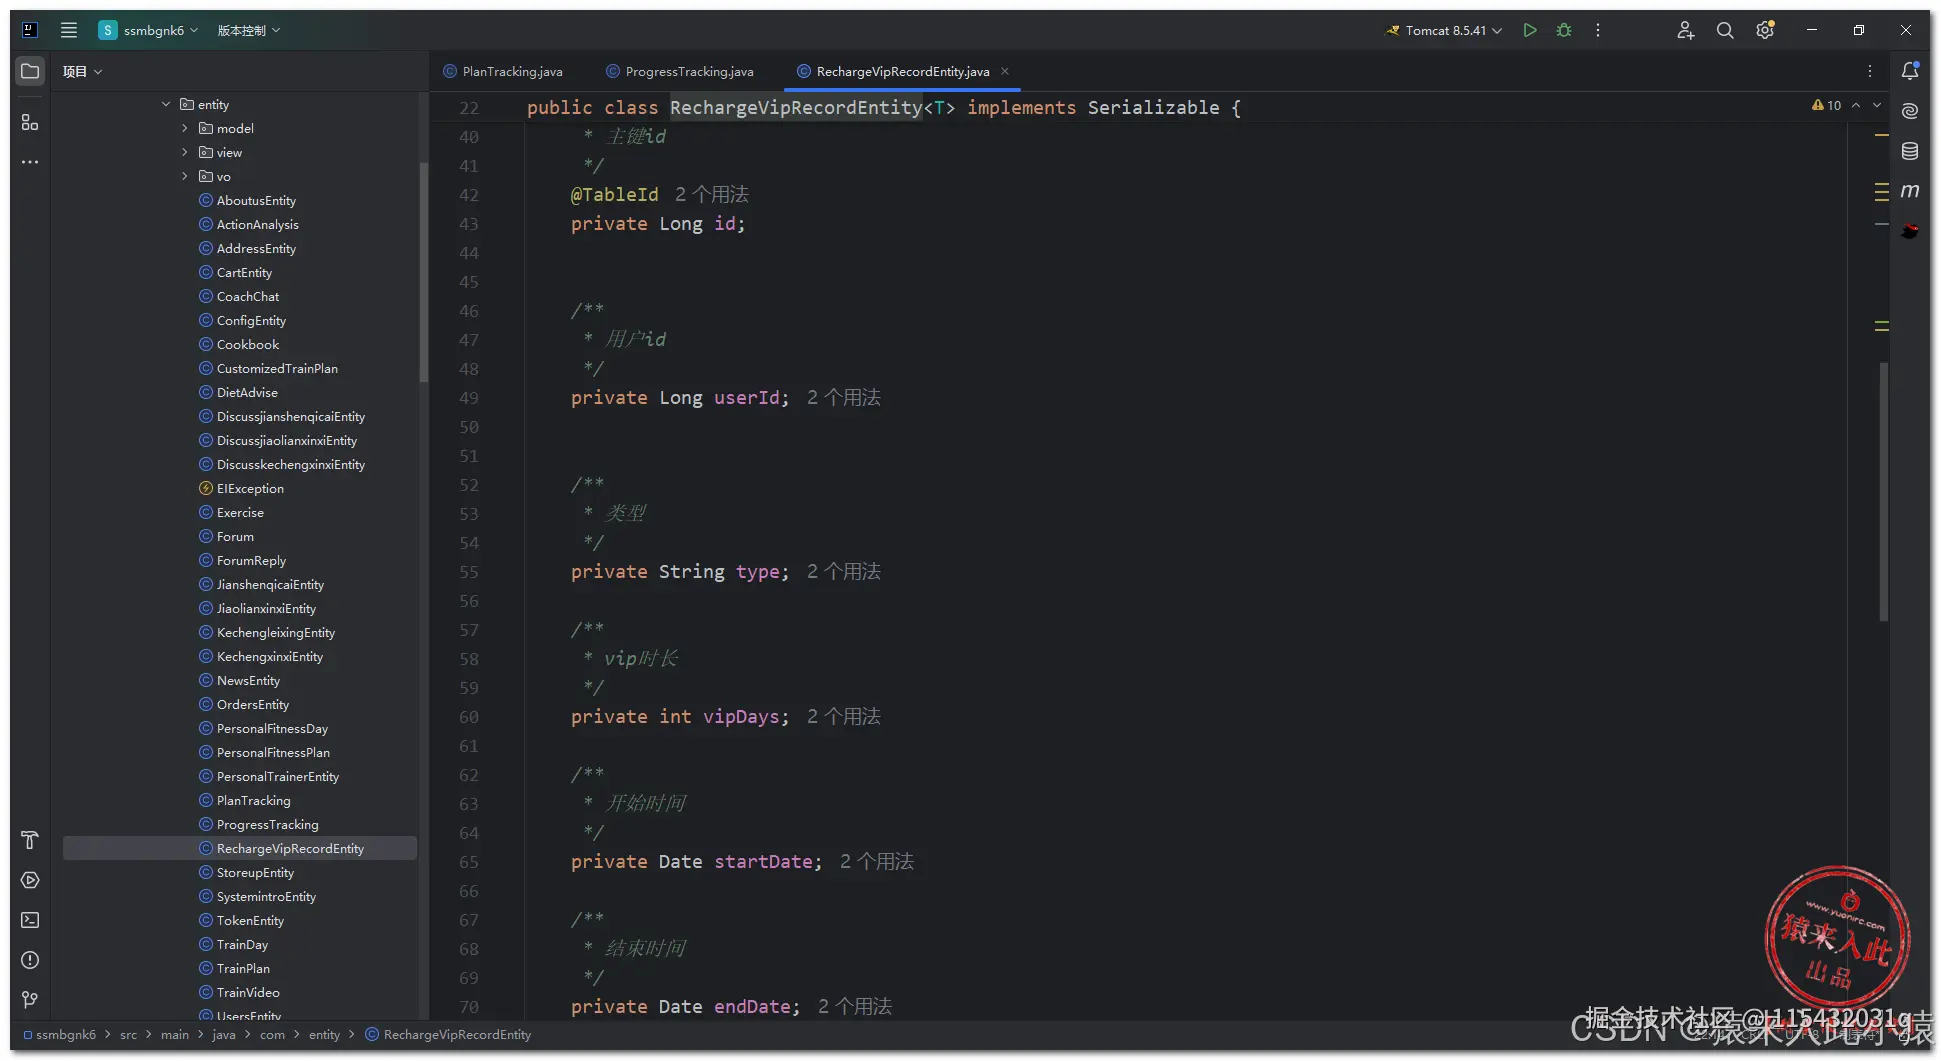
Task: Click the editor vertical scrollbar thumb
Action: tap(1884, 492)
